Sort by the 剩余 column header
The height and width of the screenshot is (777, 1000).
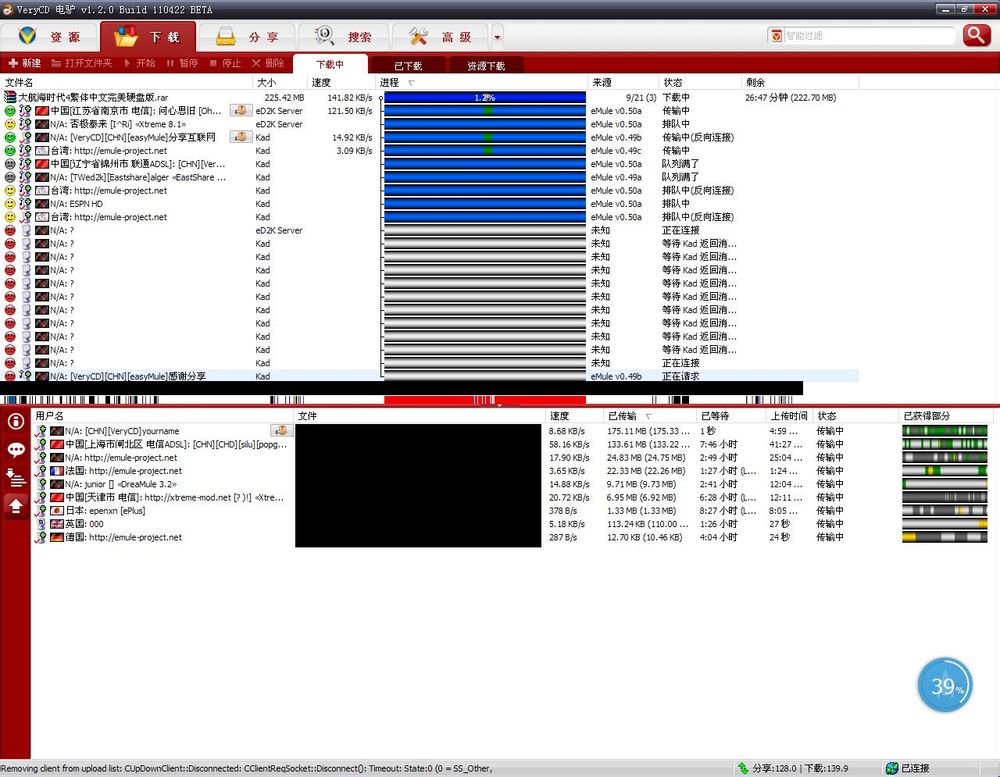click(x=800, y=82)
